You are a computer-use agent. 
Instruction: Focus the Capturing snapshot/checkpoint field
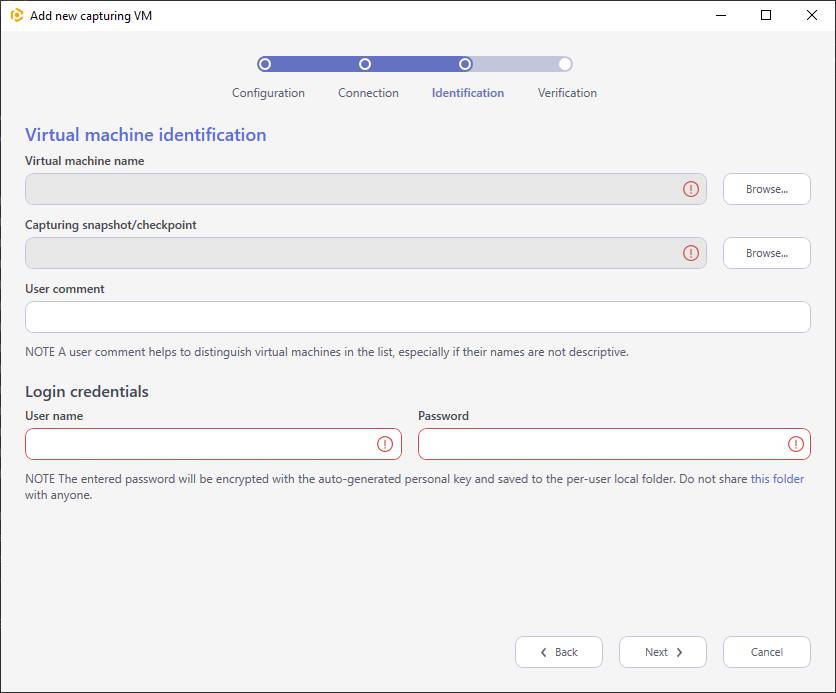click(x=366, y=253)
